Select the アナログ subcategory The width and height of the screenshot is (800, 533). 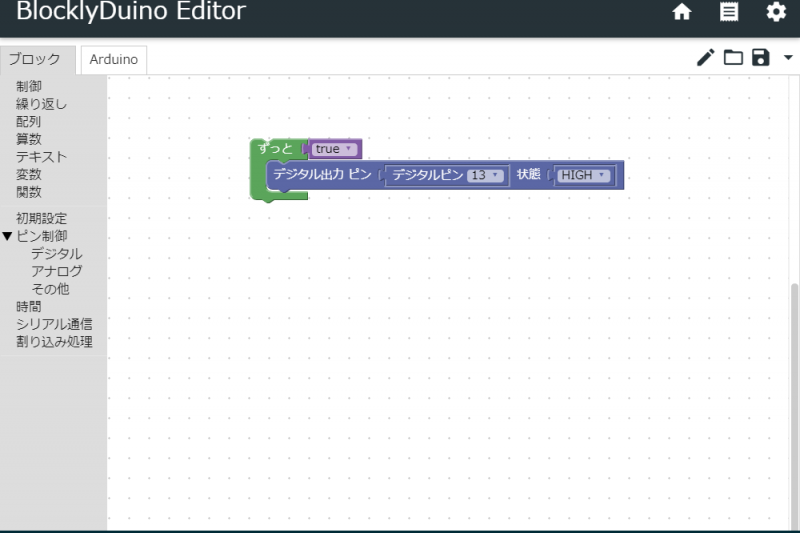click(x=57, y=271)
